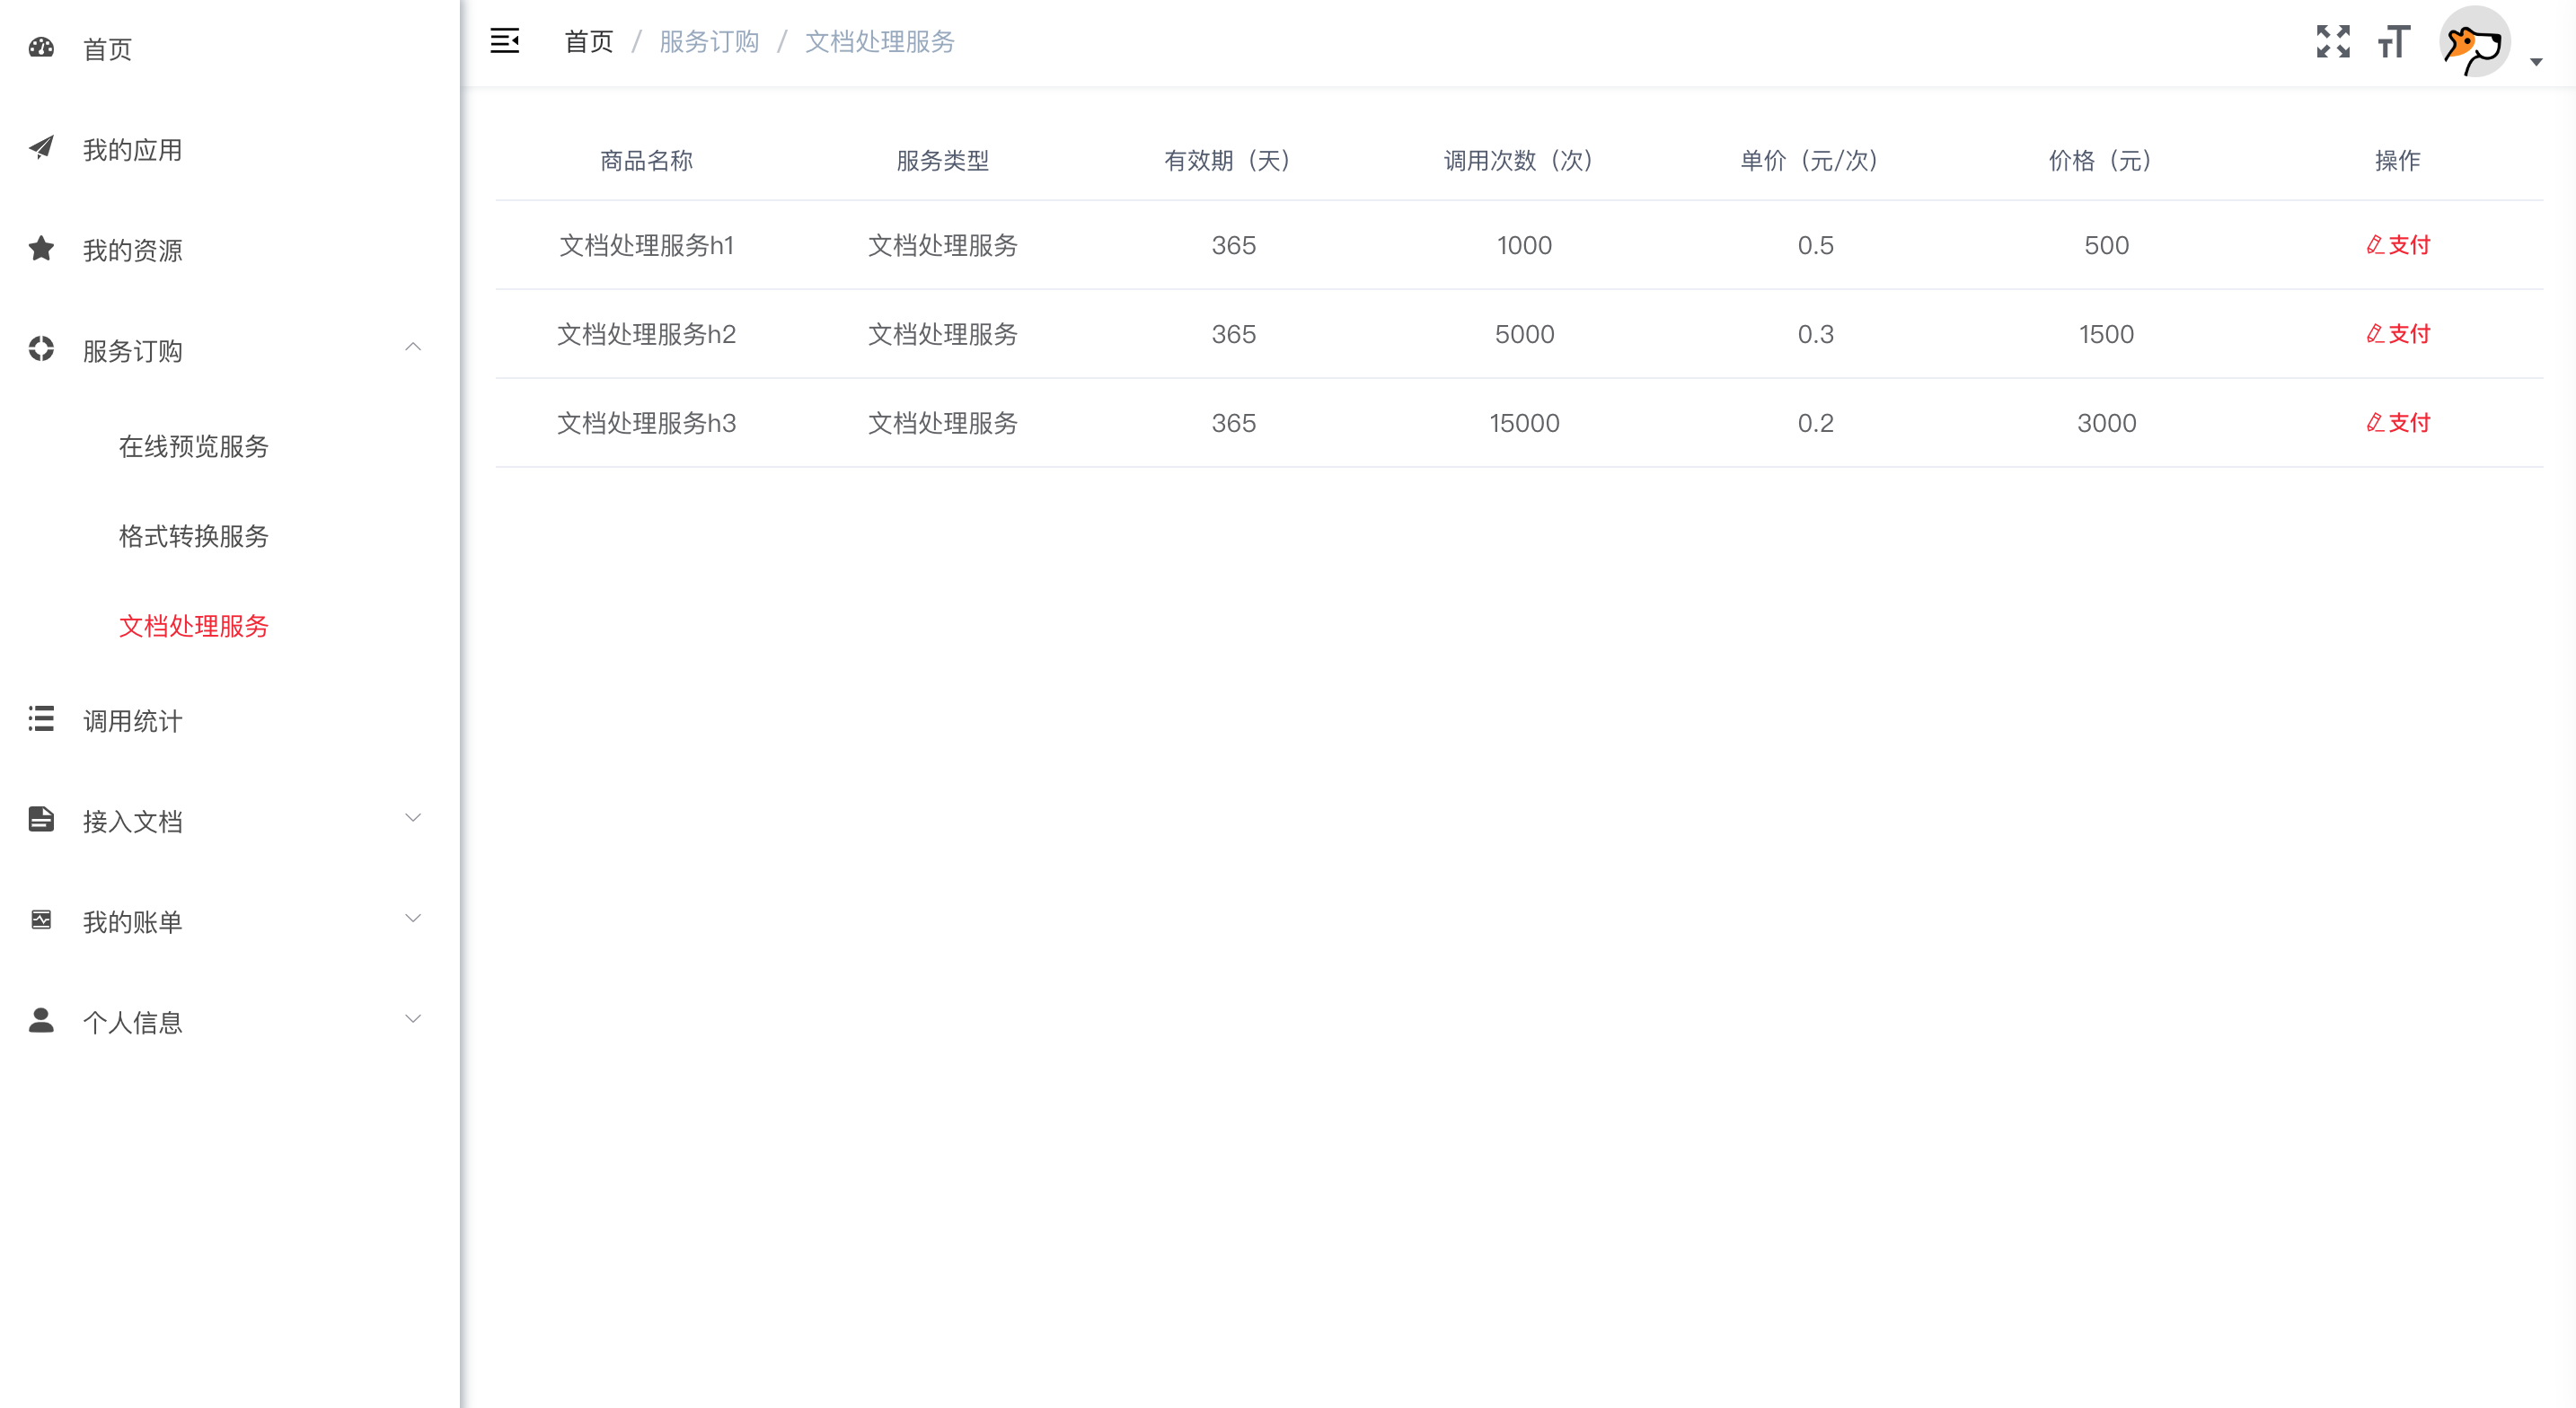The image size is (2576, 1408).
Task: Click the paper plane icon for 我的应用
Action: [41, 148]
